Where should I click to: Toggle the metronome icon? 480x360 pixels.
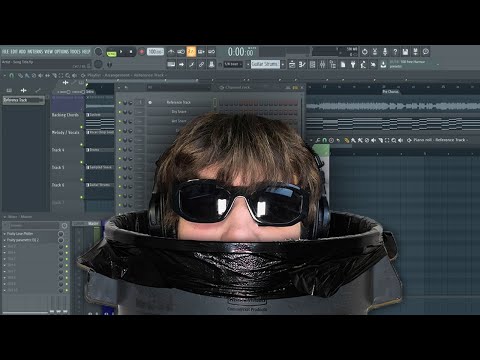click(x=171, y=52)
